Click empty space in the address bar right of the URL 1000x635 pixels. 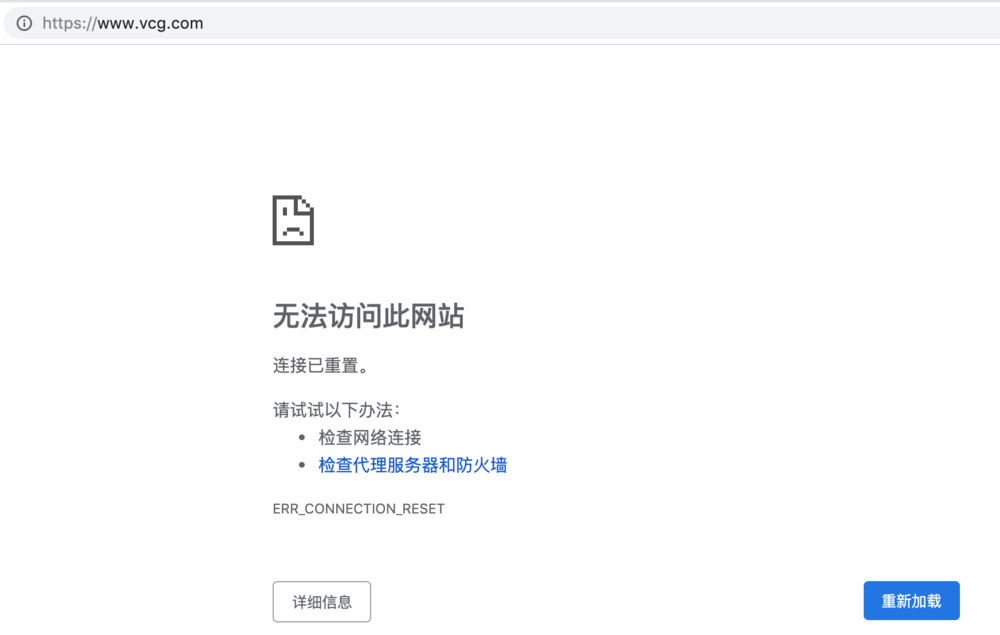click(x=574, y=24)
